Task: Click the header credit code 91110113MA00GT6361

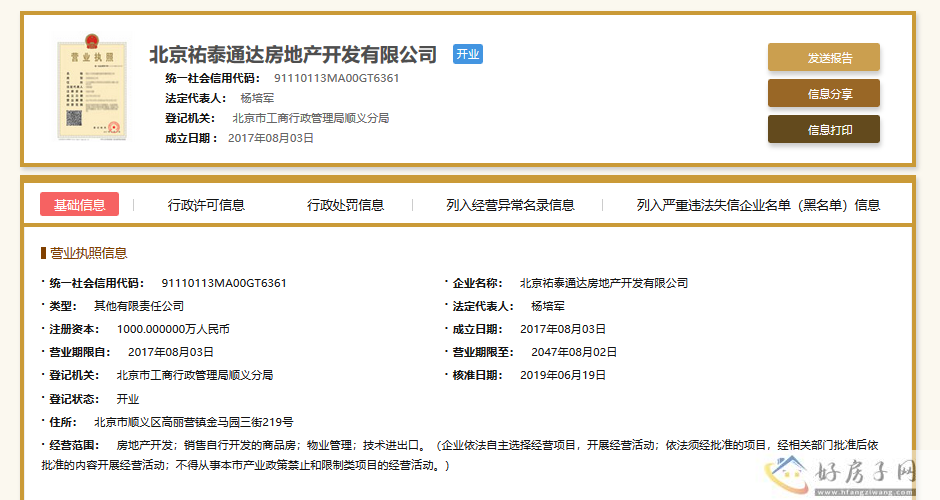Action: [336, 78]
